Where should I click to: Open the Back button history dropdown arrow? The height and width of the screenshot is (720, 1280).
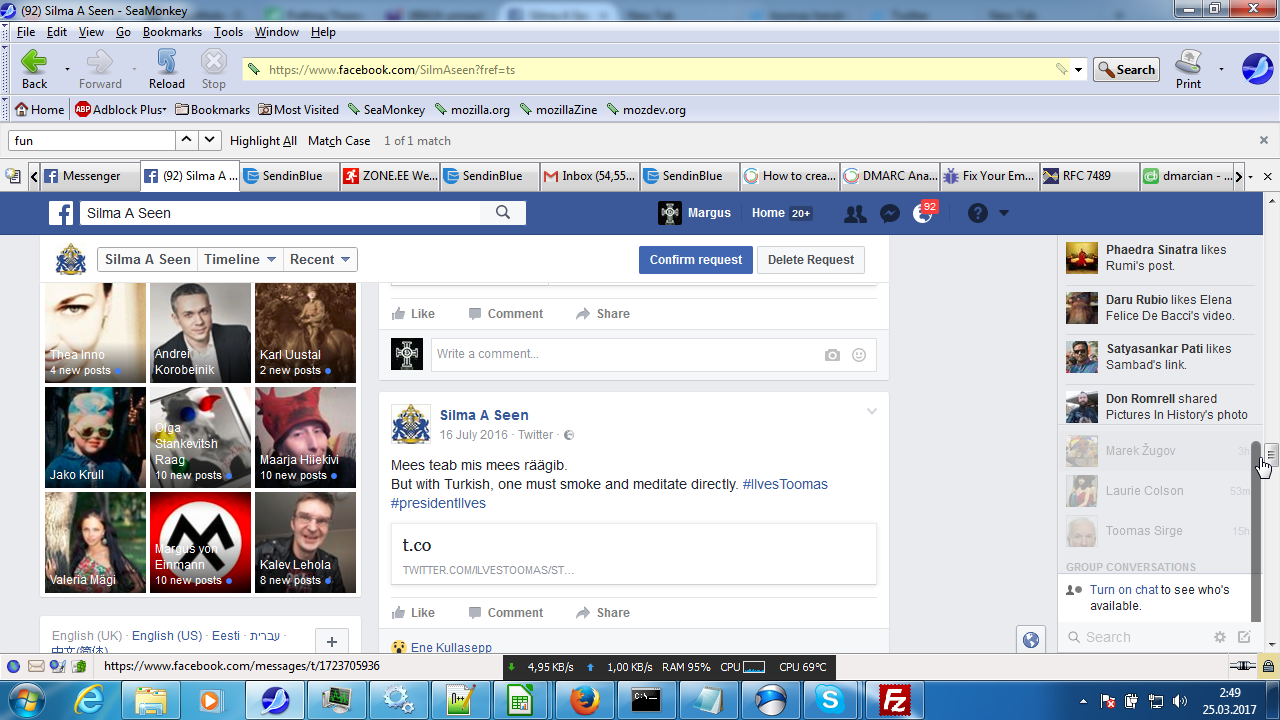(x=67, y=70)
